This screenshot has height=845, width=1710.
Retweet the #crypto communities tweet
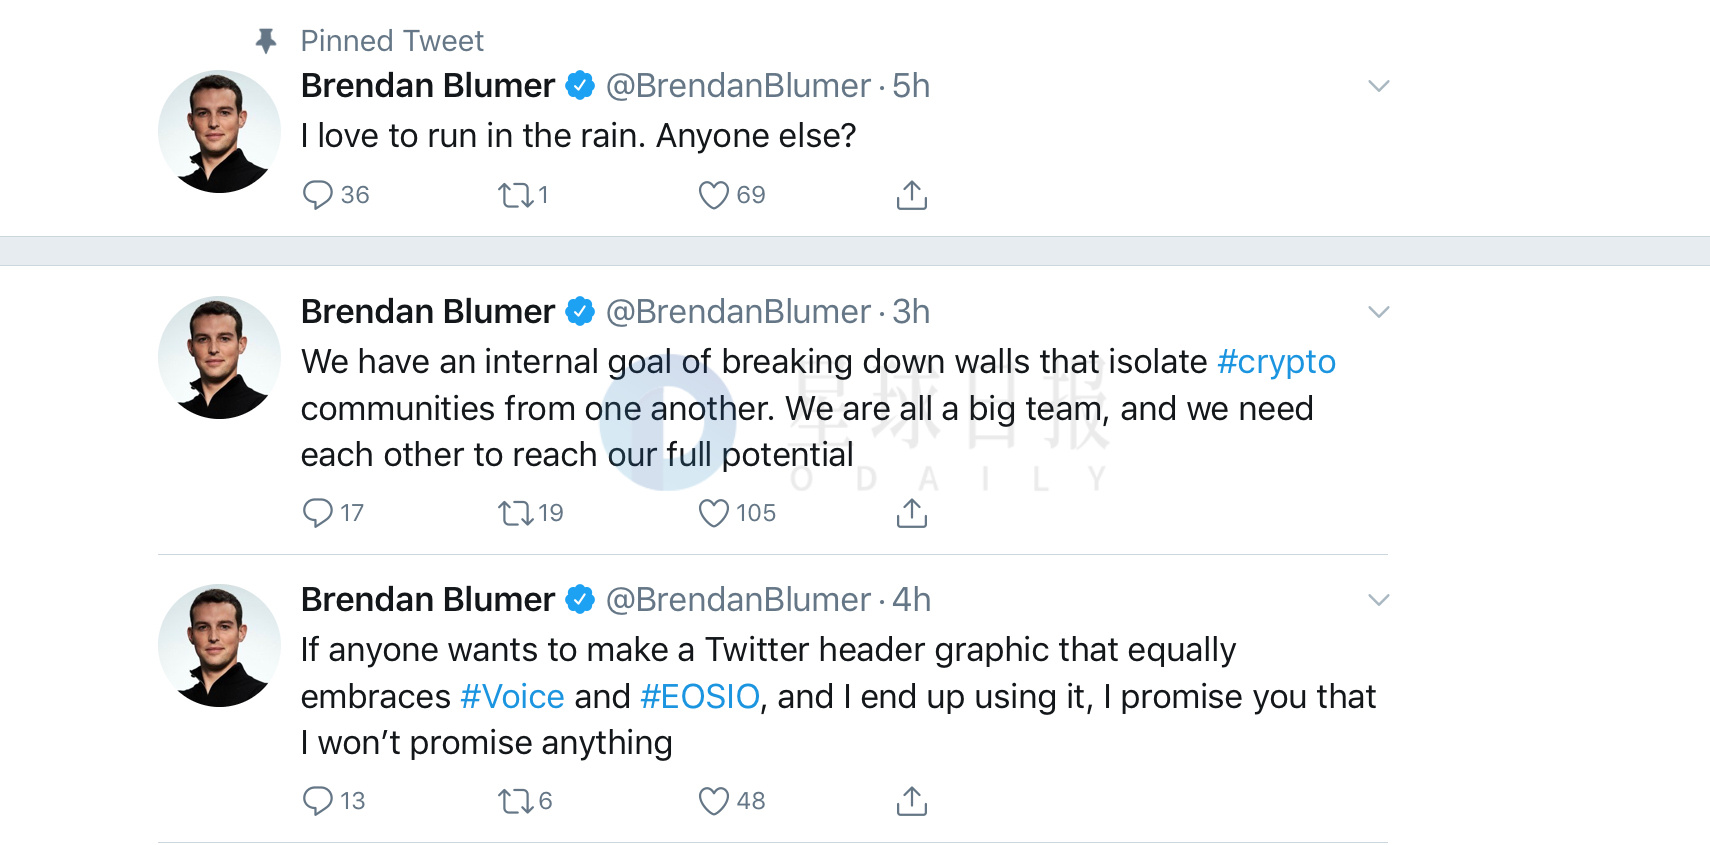click(x=516, y=513)
